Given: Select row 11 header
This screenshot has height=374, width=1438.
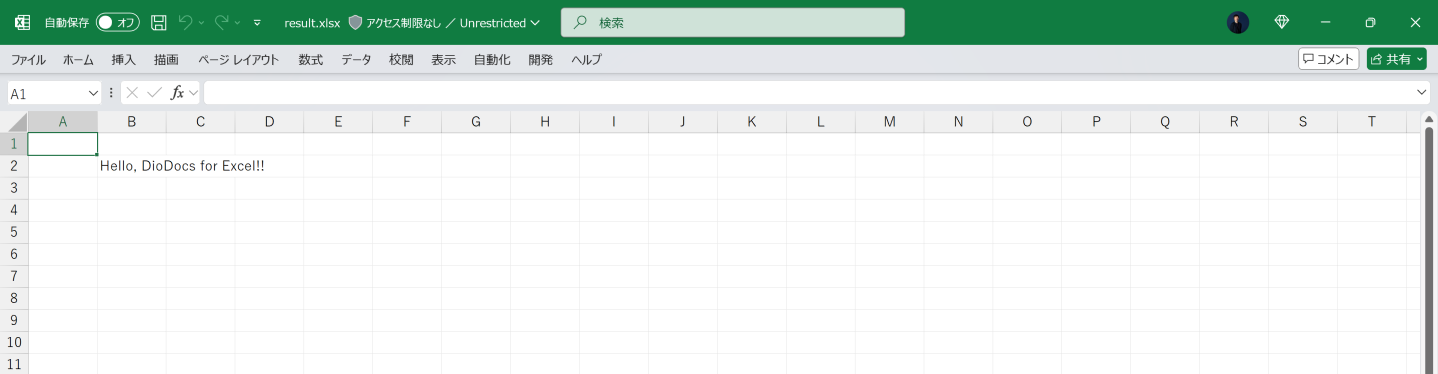Looking at the screenshot, I should point(14,364).
